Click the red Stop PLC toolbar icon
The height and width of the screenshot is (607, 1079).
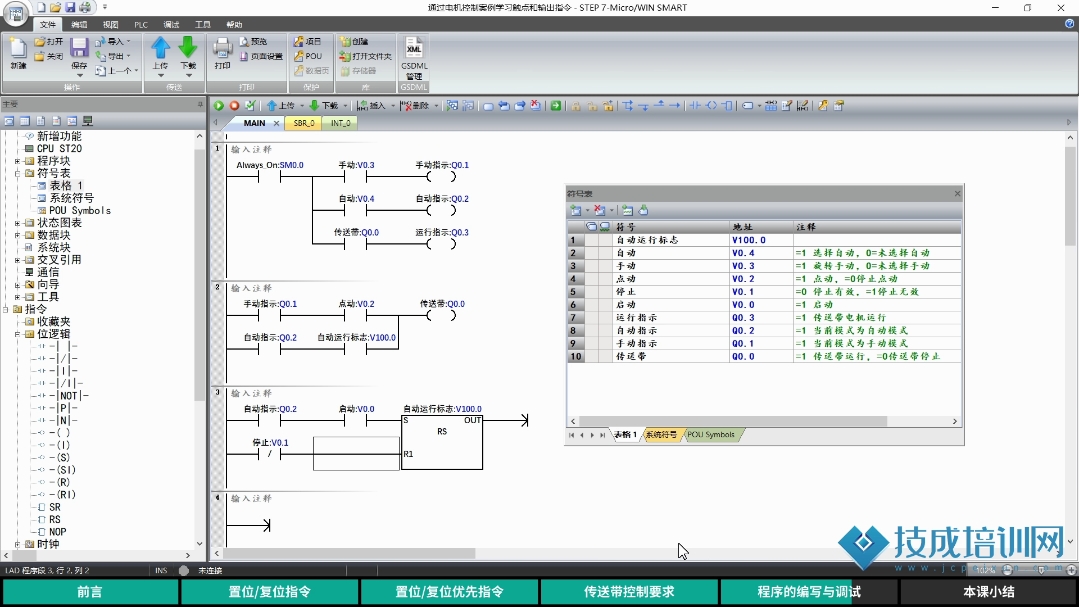click(234, 105)
